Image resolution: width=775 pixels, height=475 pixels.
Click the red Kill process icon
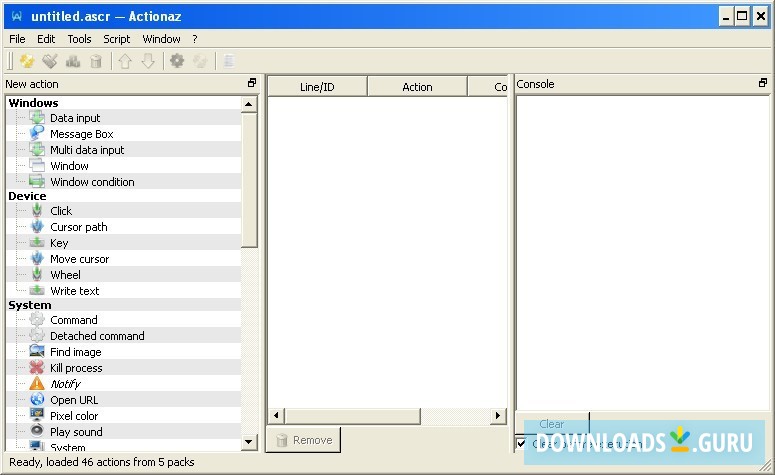click(37, 367)
